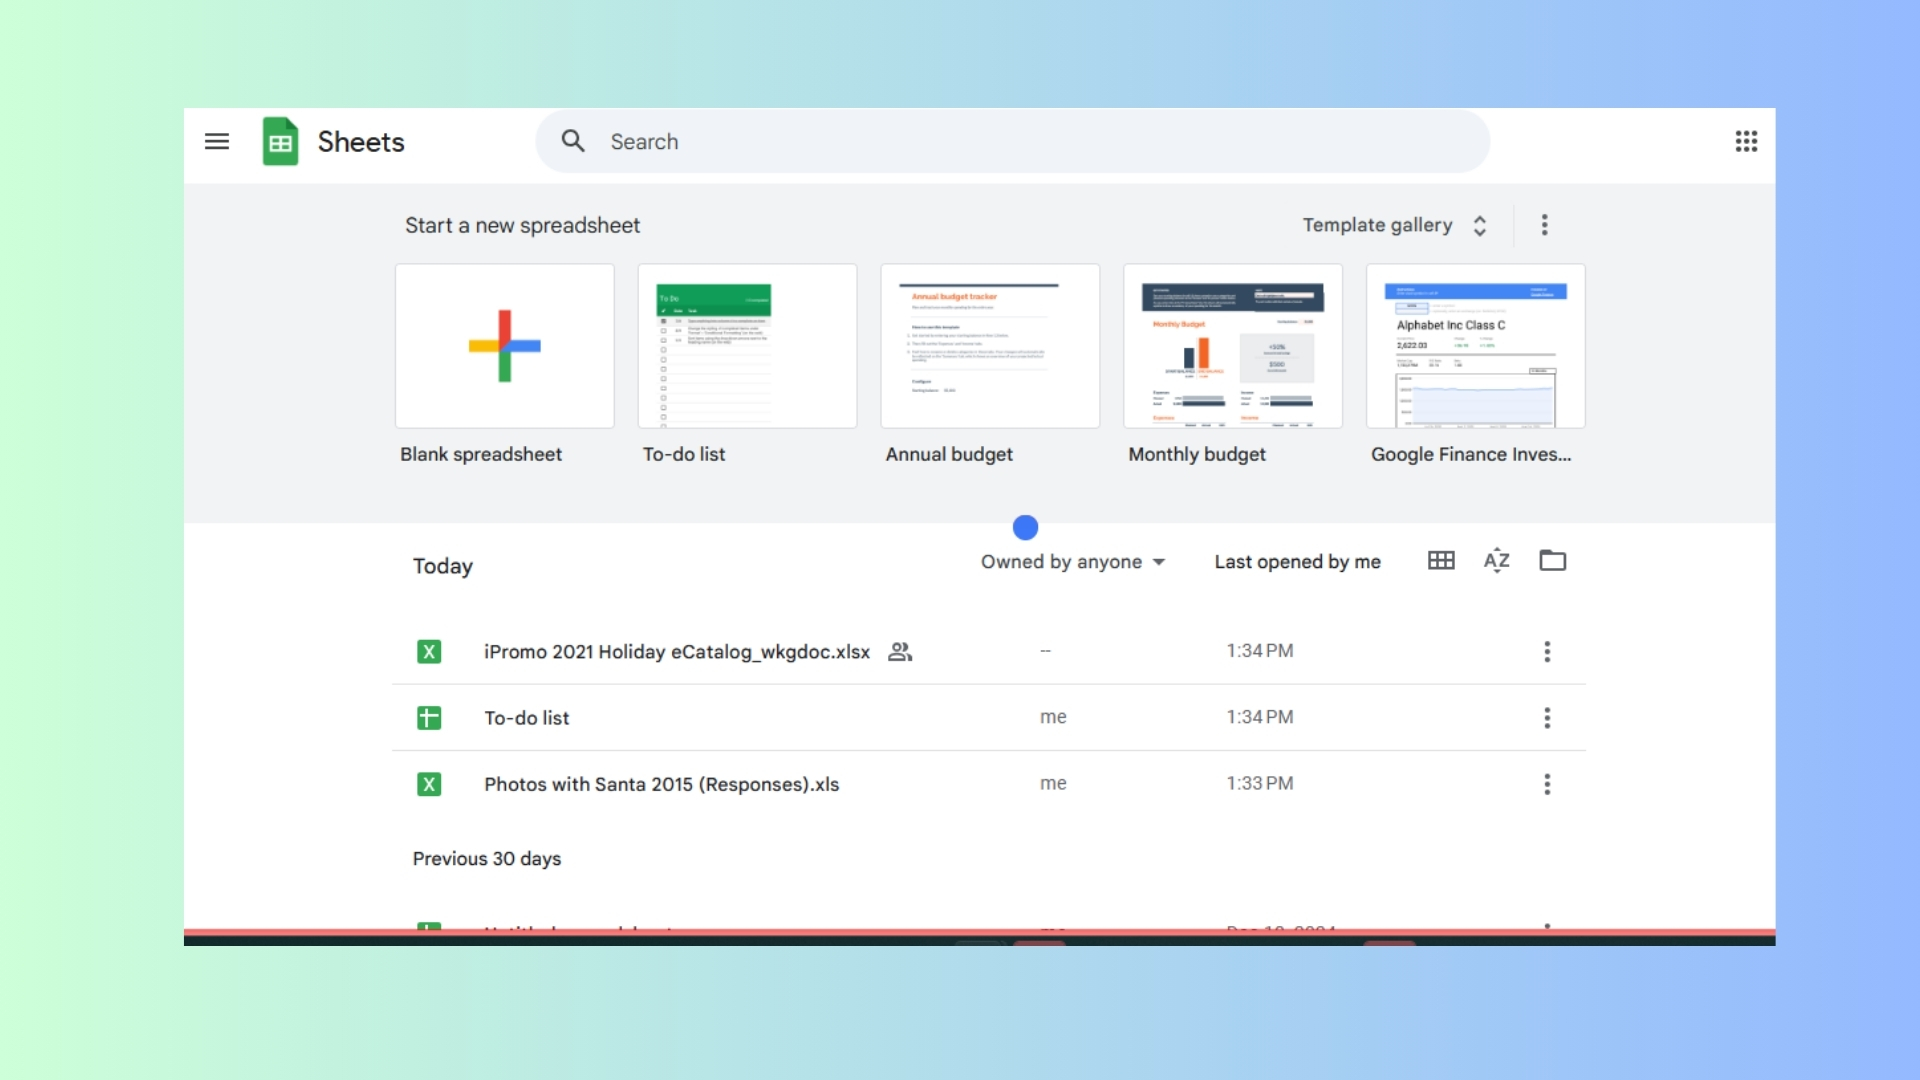
Task: Open more actions for iPromo 2021 Holiday file
Action: 1547,652
